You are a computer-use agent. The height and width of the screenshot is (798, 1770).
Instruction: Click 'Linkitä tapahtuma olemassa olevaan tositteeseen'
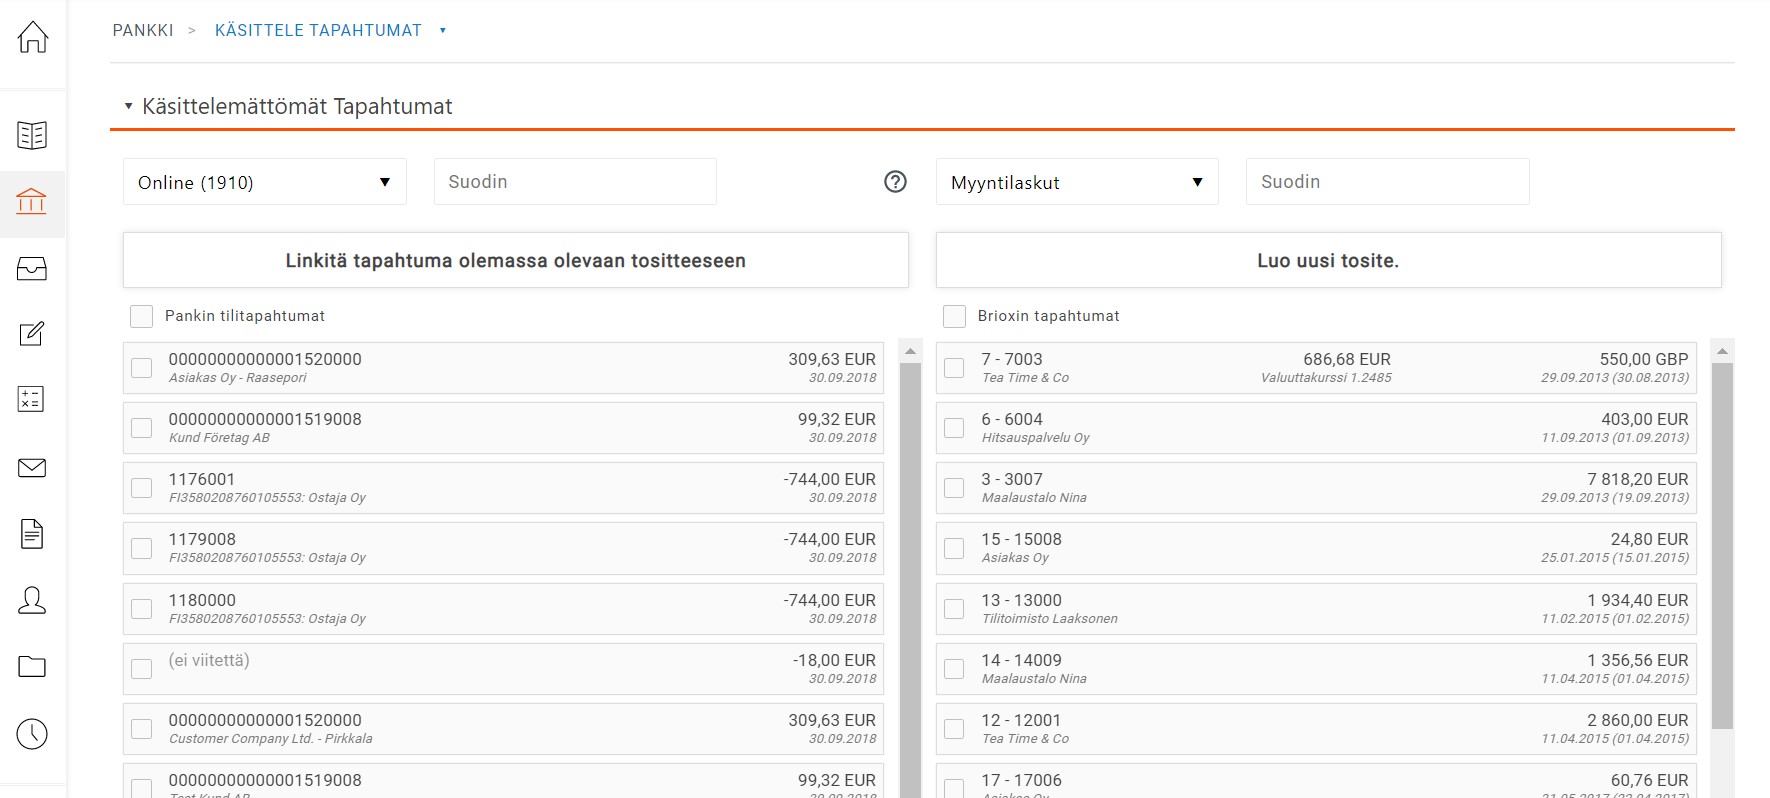[x=515, y=261]
